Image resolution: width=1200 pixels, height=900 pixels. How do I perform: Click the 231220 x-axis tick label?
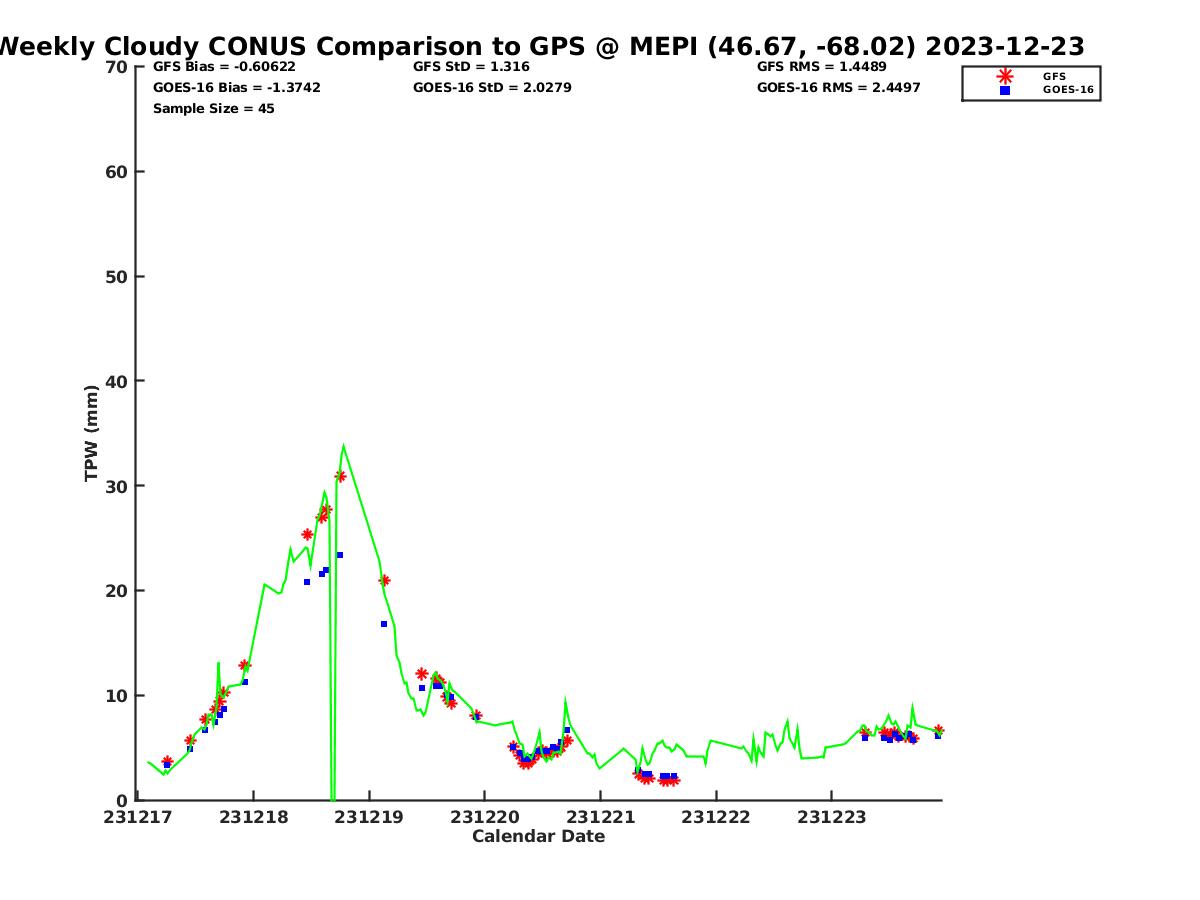(484, 817)
